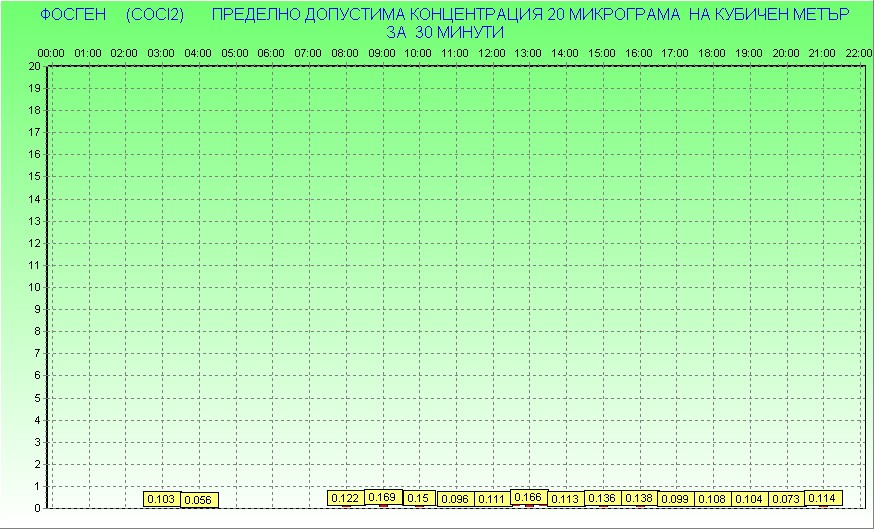Select the 0.096 data label
This screenshot has width=874, height=529.
click(455, 499)
